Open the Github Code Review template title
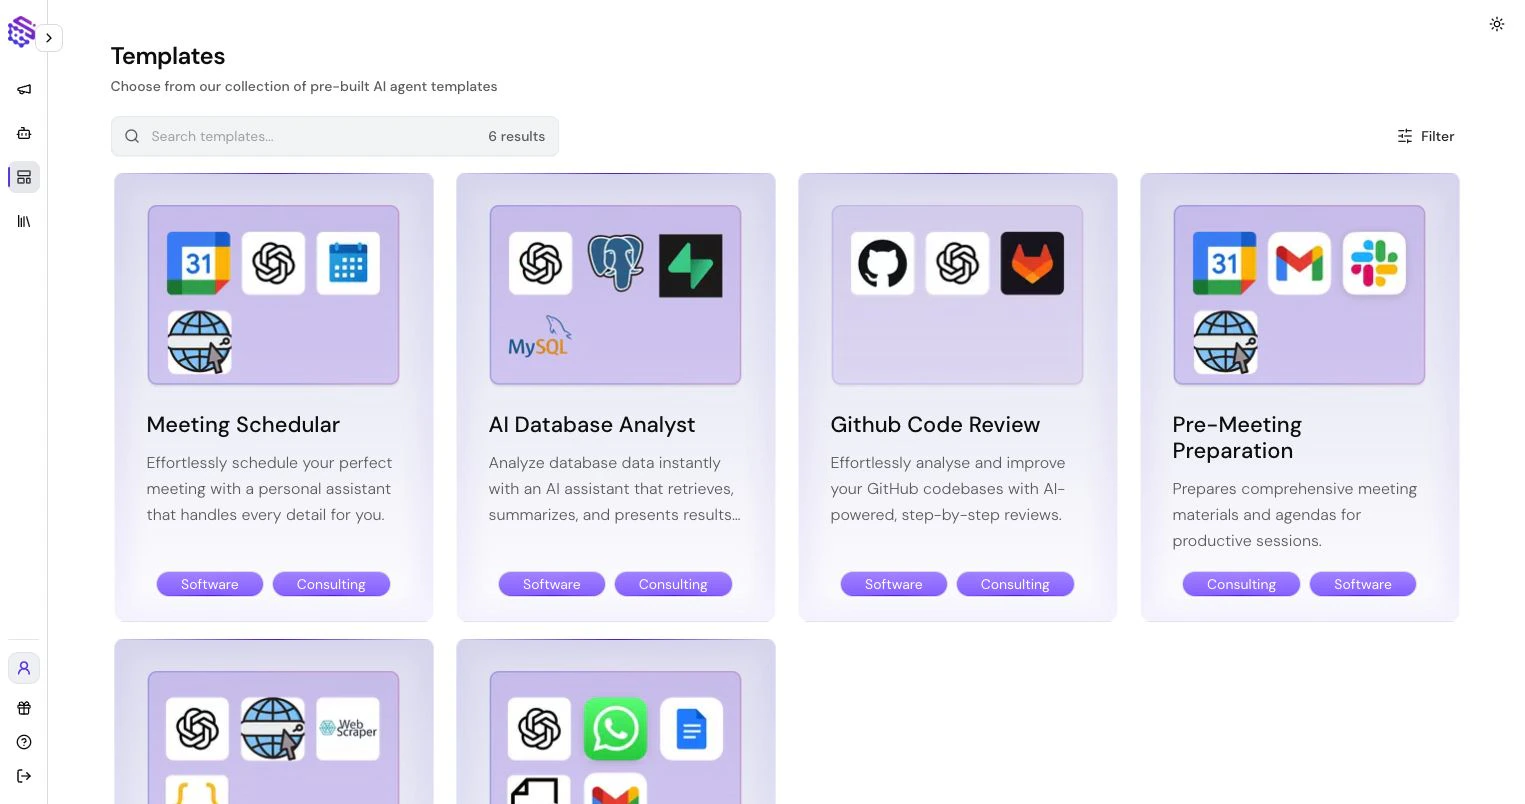Viewport: 1525px width, 804px height. [935, 425]
